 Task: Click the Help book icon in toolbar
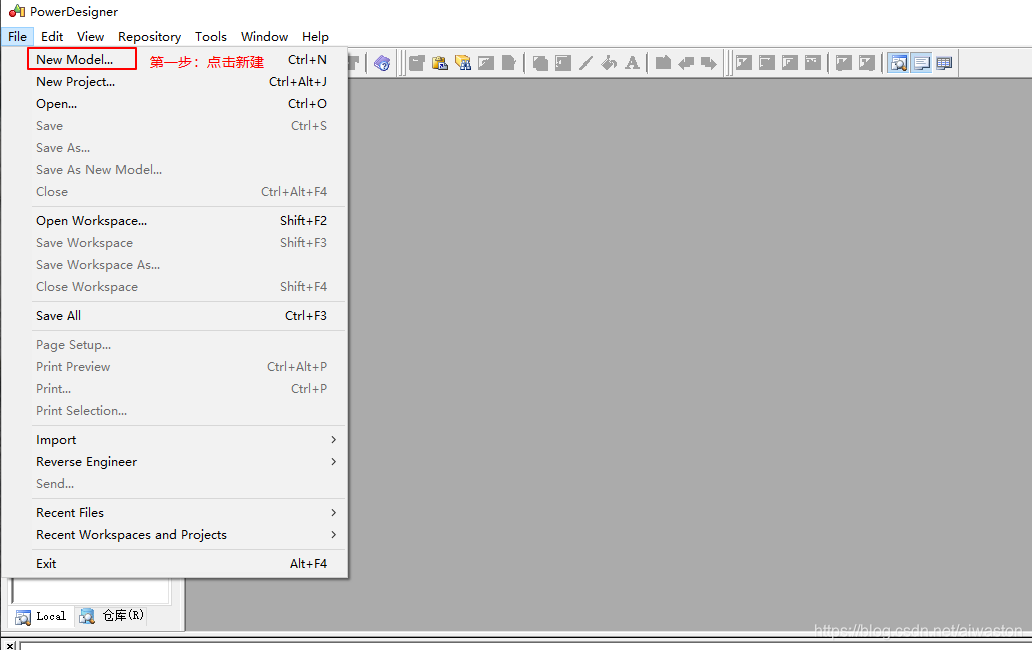pos(382,63)
